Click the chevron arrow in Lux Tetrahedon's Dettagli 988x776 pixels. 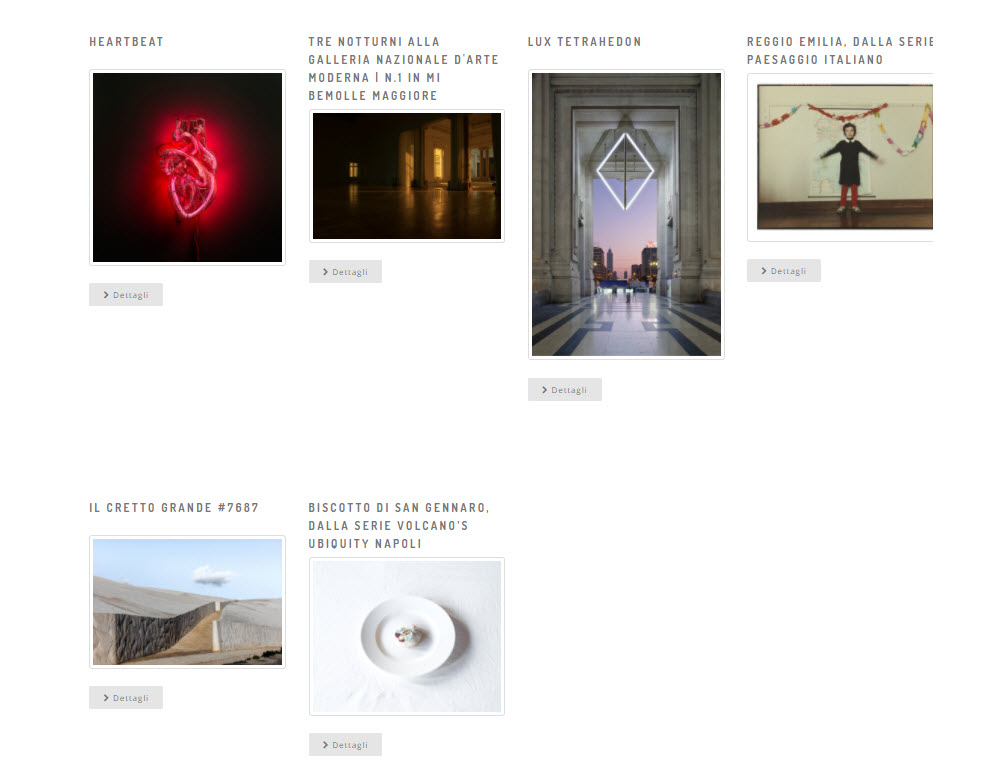(545, 390)
